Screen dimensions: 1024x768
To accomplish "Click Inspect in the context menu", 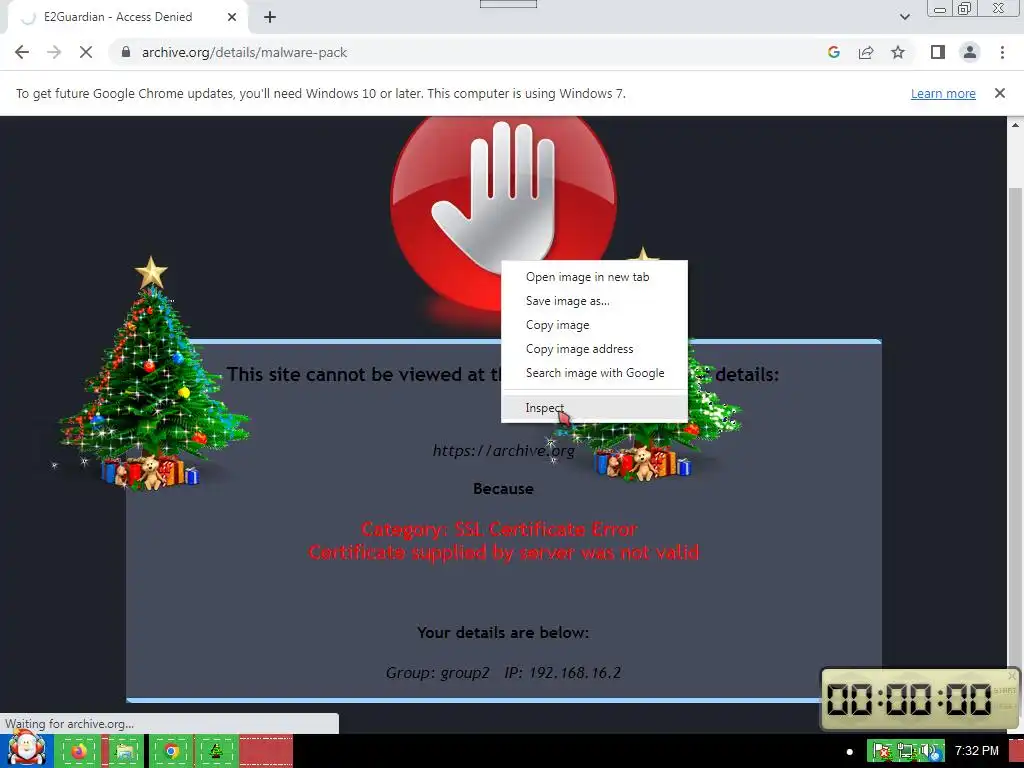I will (594, 408).
